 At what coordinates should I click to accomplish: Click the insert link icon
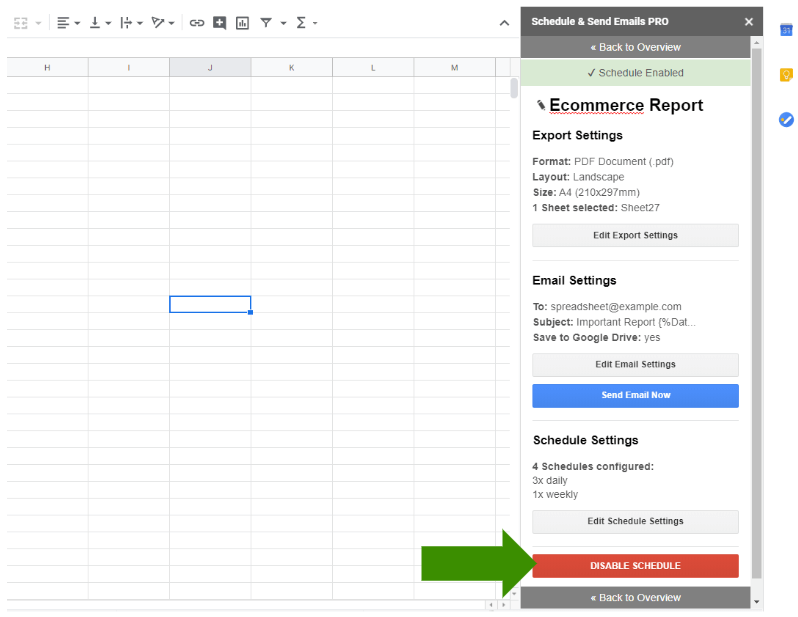coord(197,22)
